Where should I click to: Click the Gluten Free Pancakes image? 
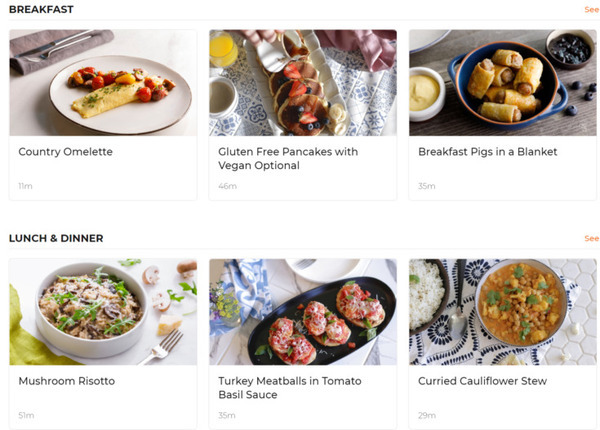[x=302, y=82]
